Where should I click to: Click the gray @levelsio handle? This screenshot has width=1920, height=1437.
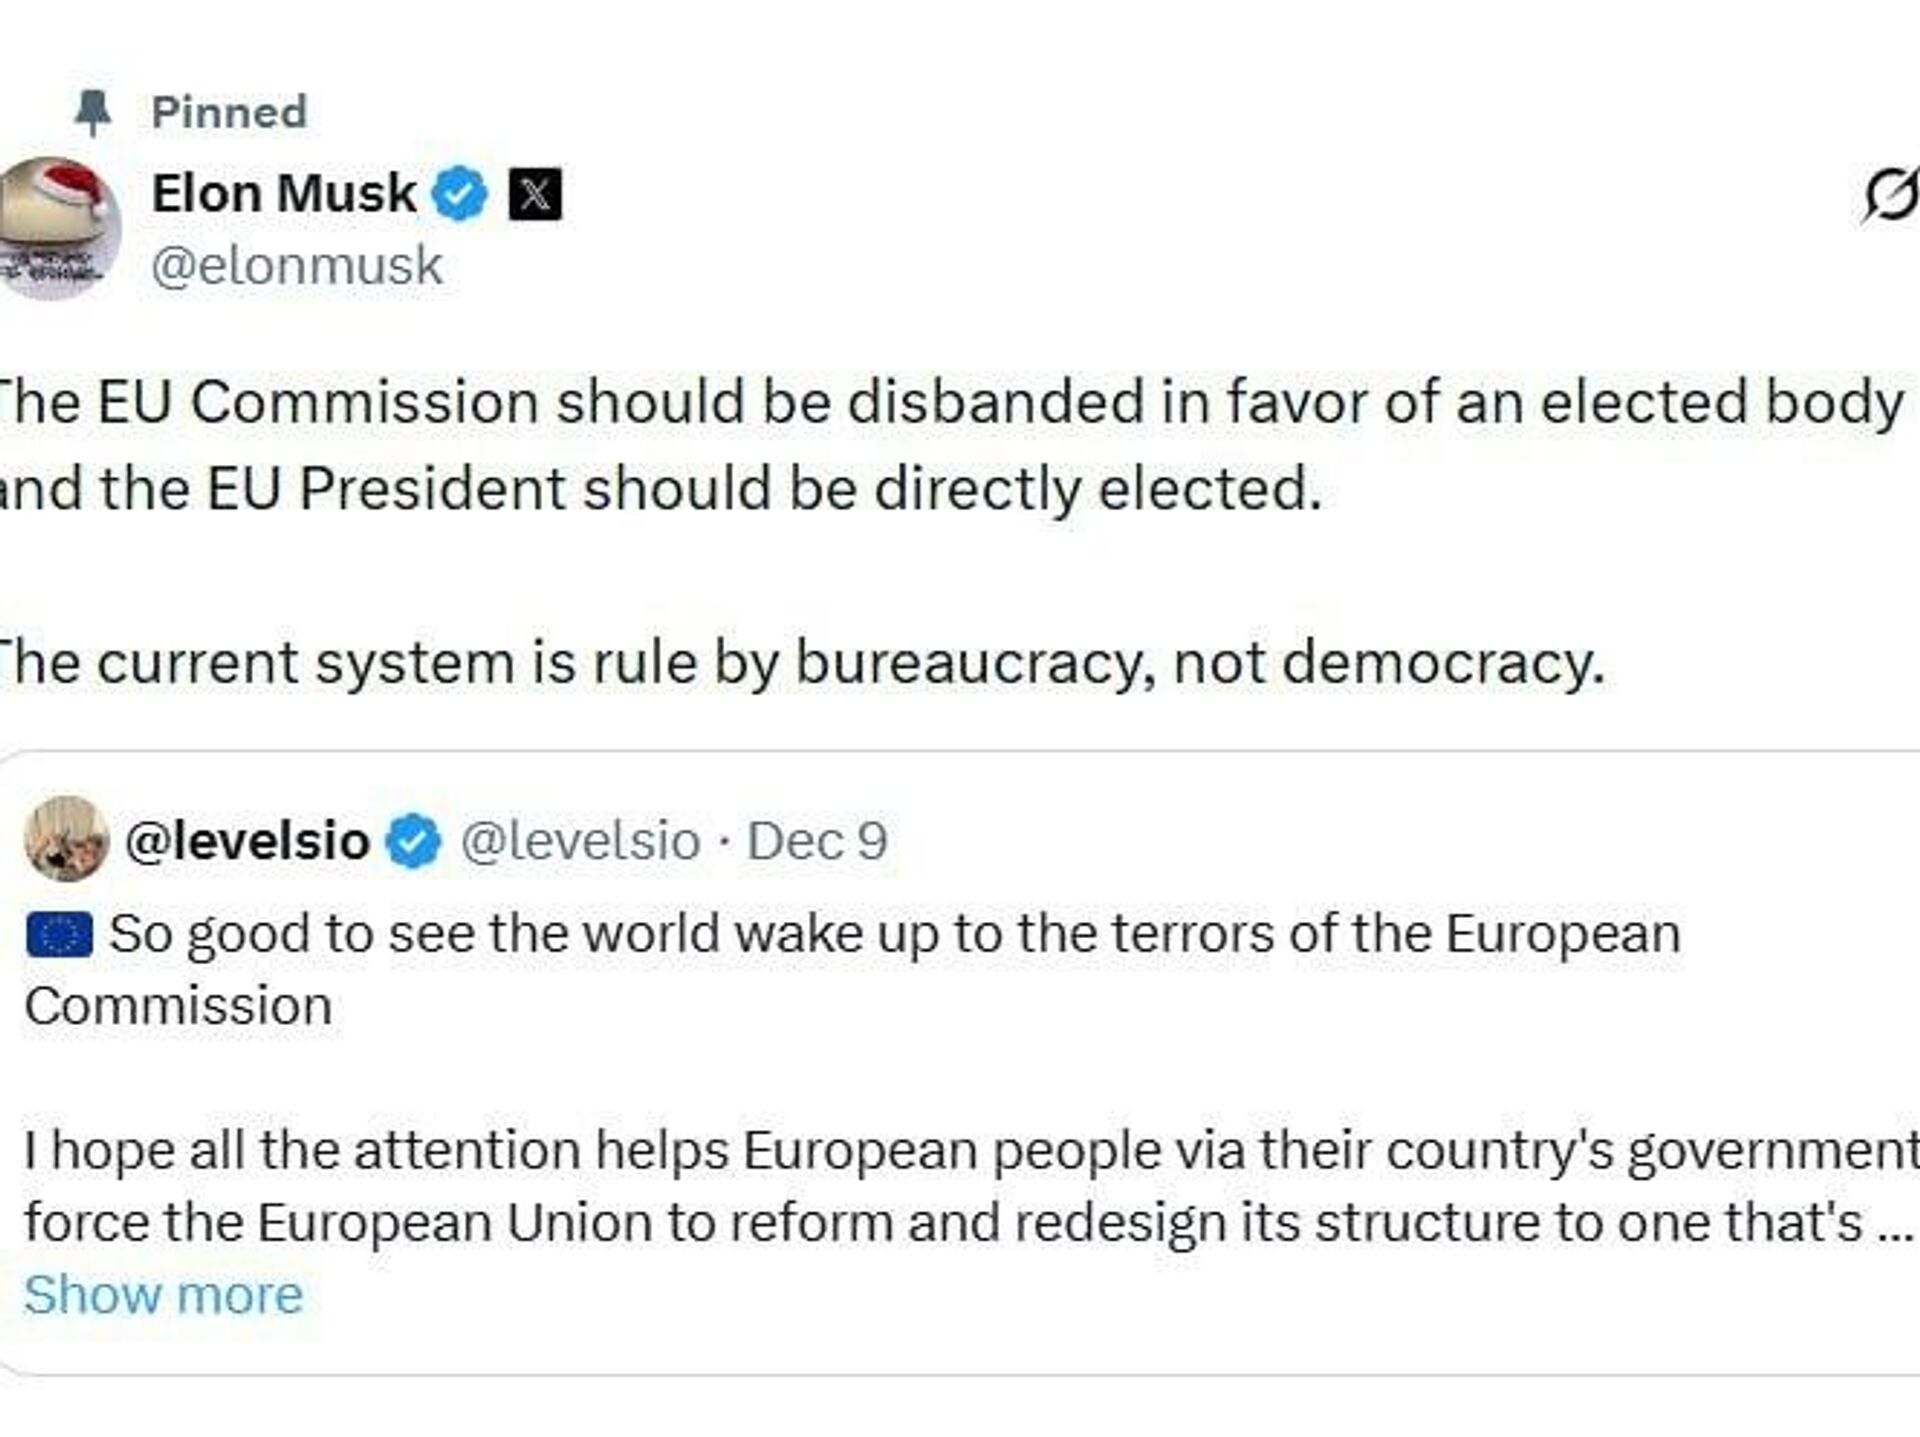(580, 841)
